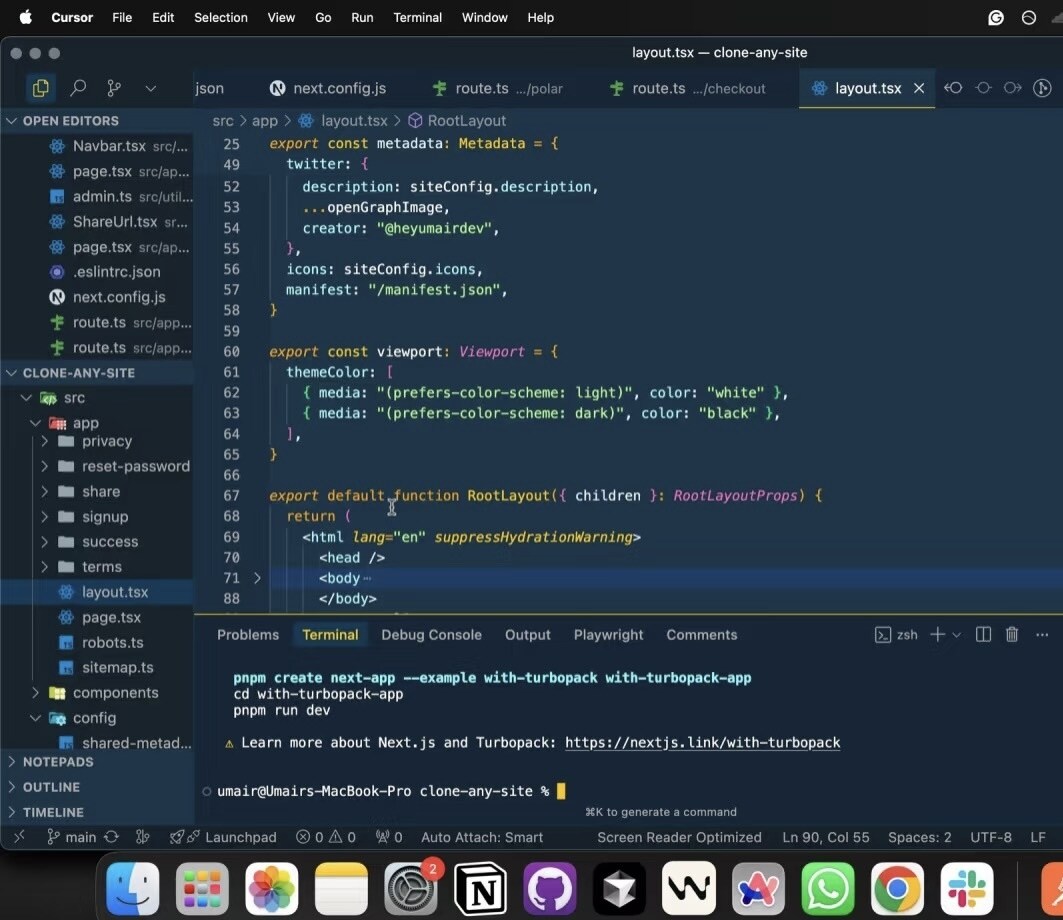Split the terminal panel
The image size is (1063, 920).
pos(983,635)
